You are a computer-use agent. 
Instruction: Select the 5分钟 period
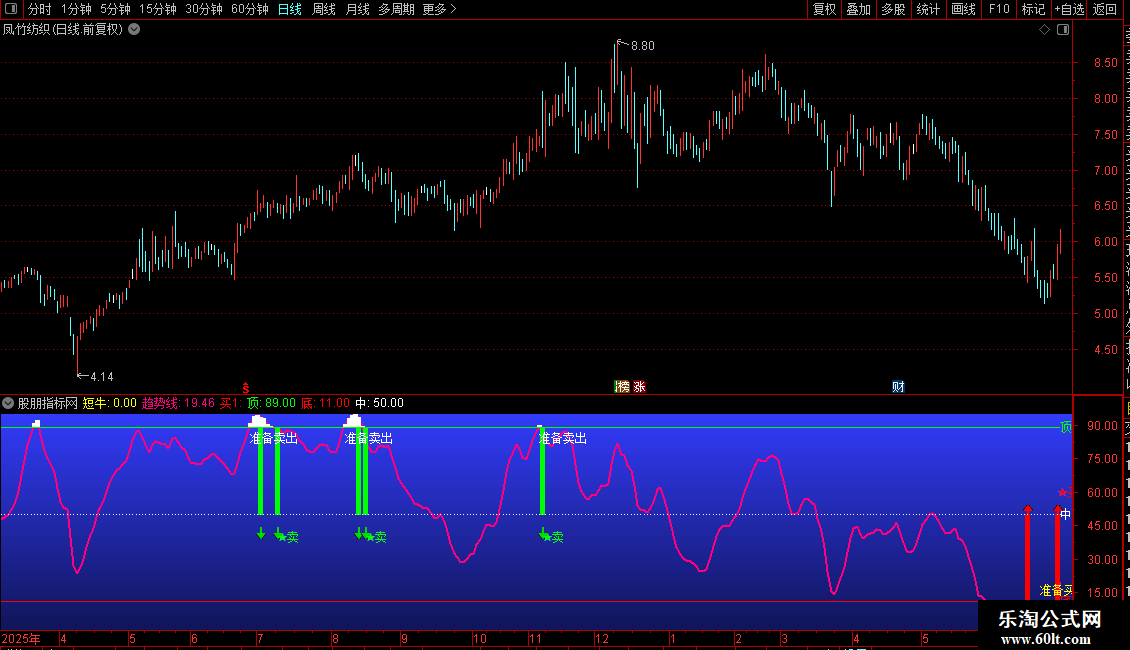115,9
